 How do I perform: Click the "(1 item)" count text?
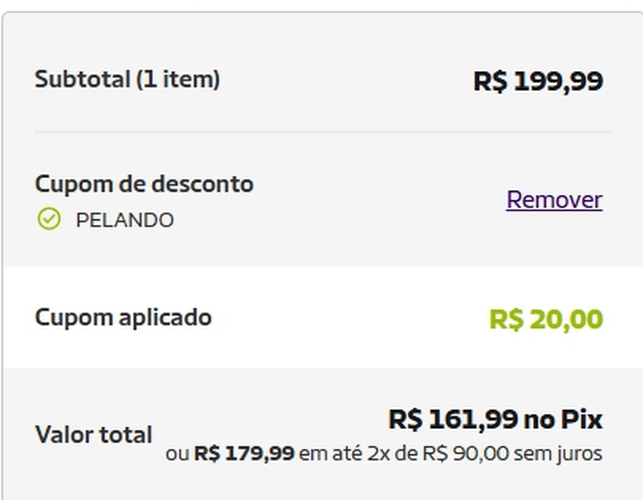click(178, 79)
